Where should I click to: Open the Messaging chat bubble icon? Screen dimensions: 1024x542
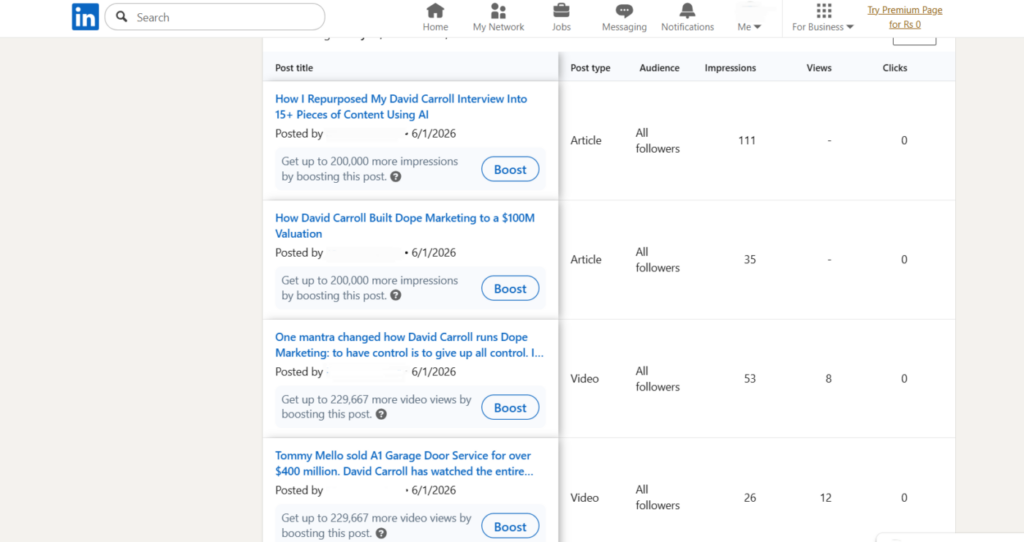click(x=624, y=11)
